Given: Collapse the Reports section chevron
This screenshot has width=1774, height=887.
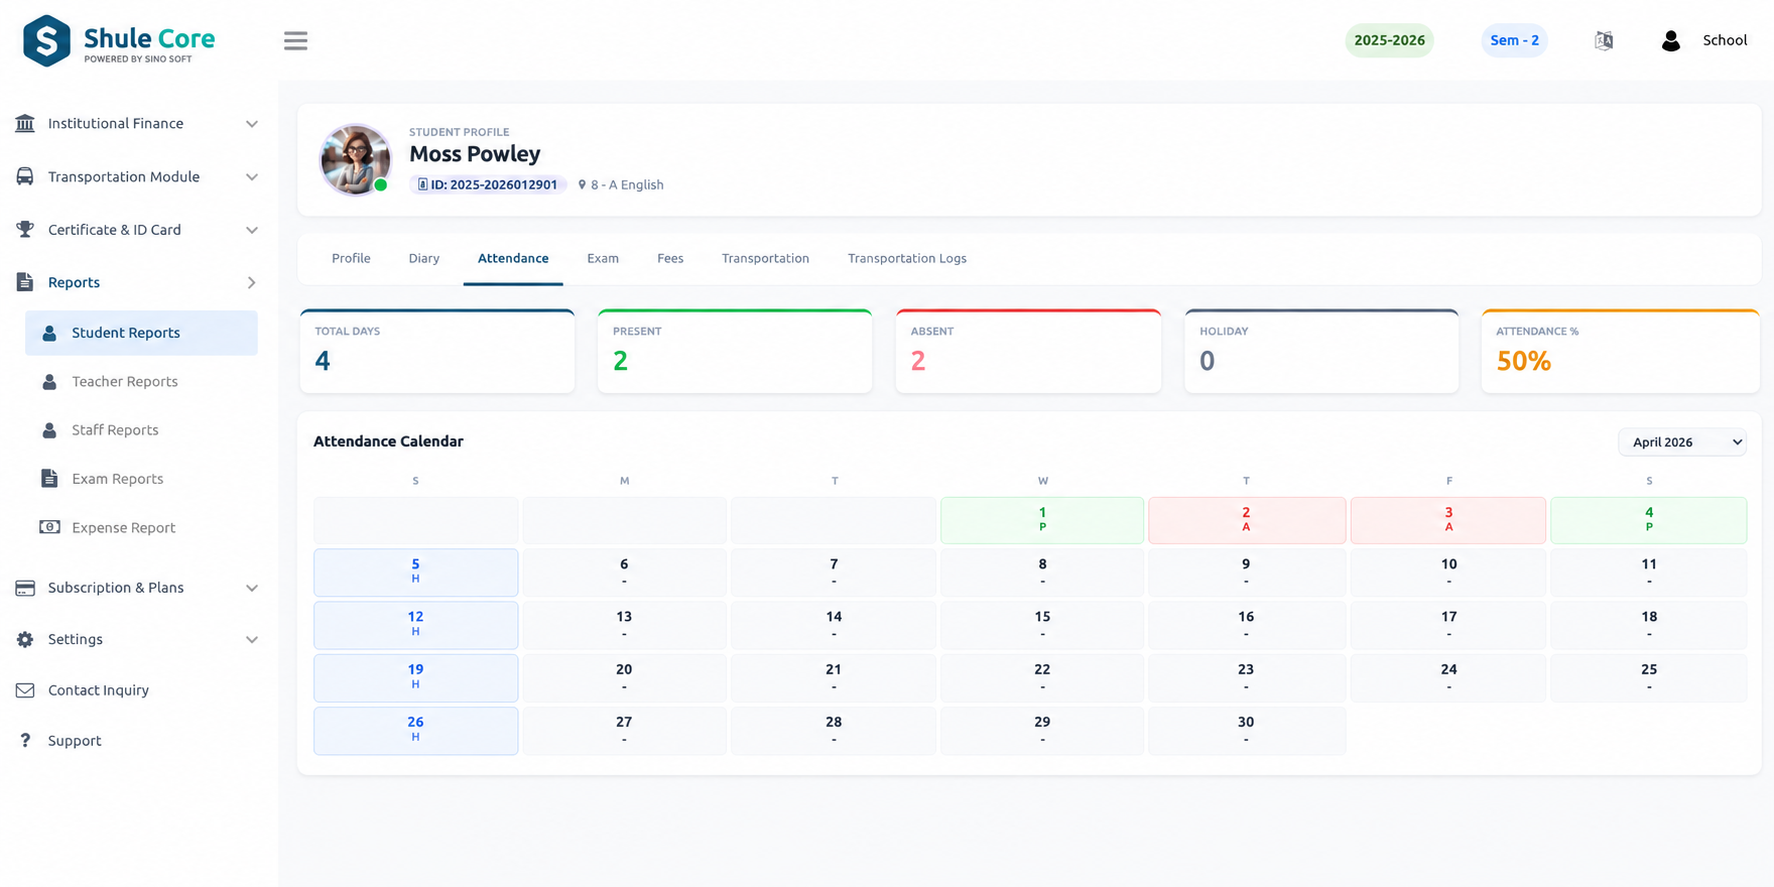Looking at the screenshot, I should pos(251,283).
